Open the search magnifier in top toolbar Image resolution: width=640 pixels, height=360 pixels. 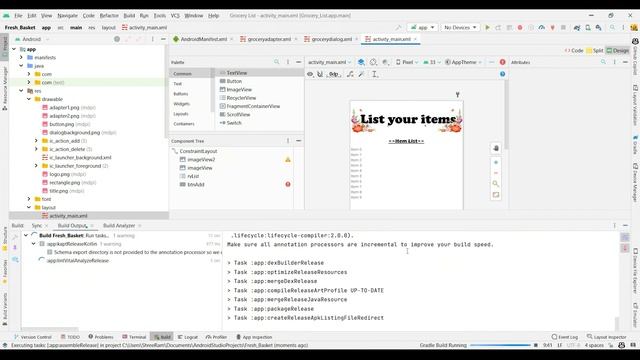612,27
